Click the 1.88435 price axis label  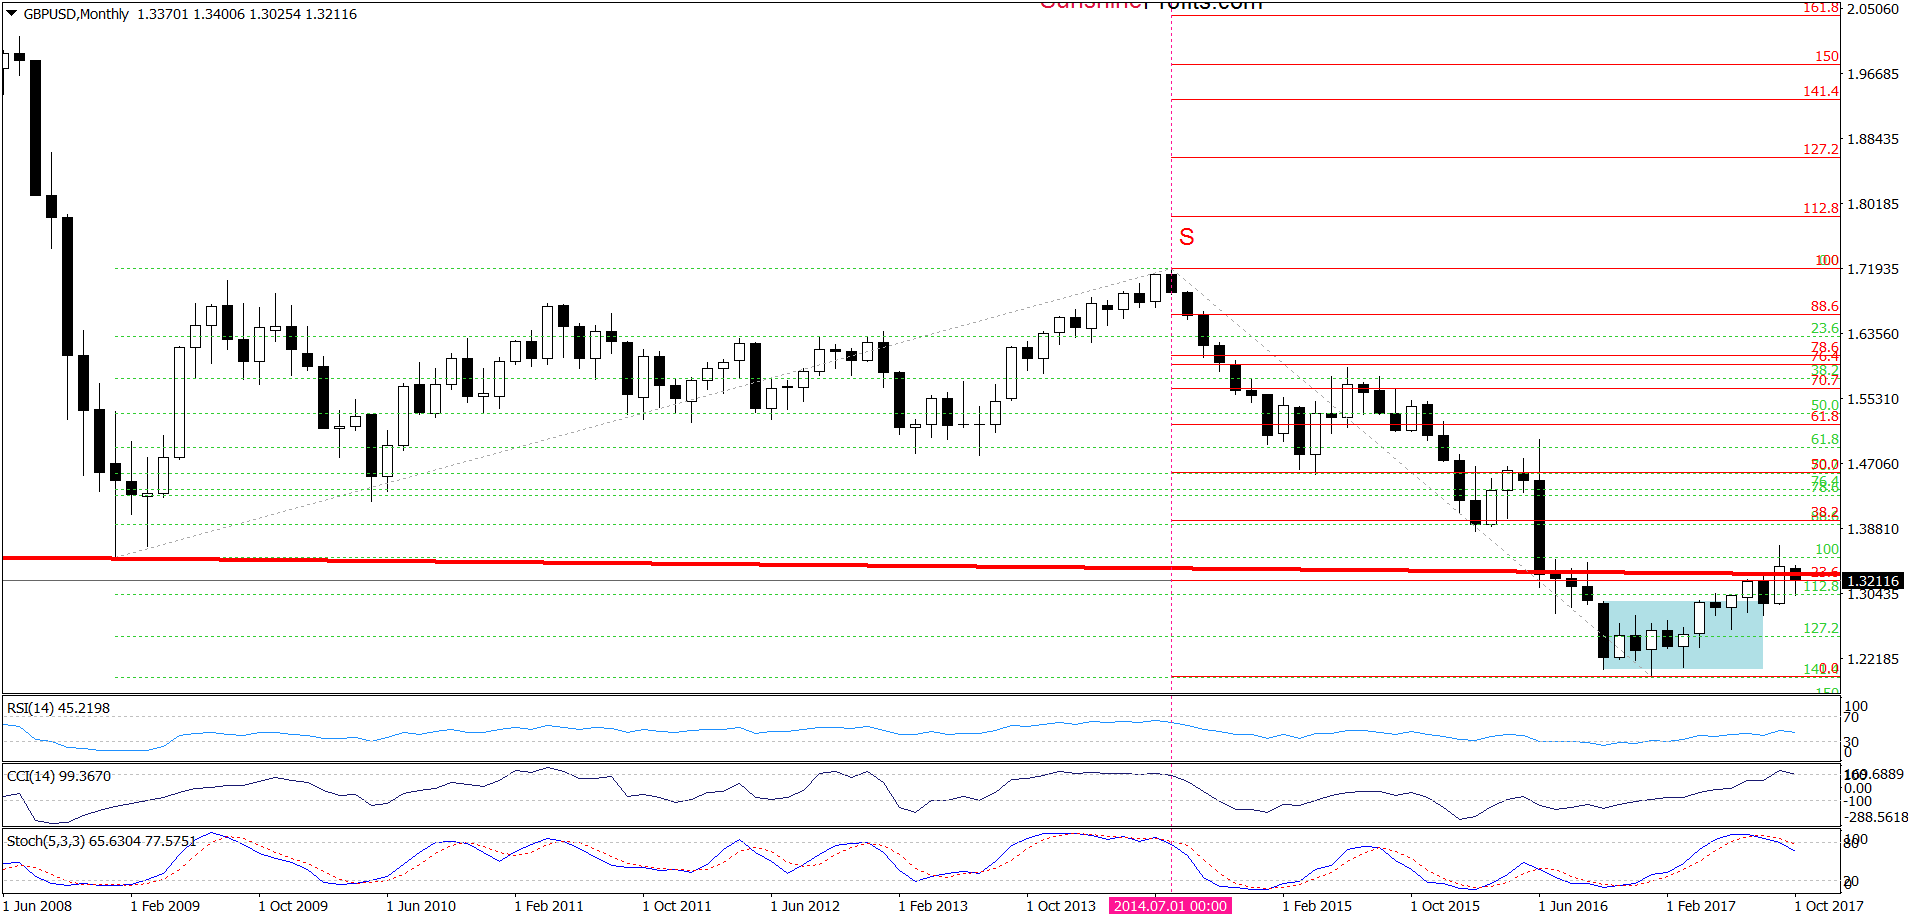point(1872,139)
